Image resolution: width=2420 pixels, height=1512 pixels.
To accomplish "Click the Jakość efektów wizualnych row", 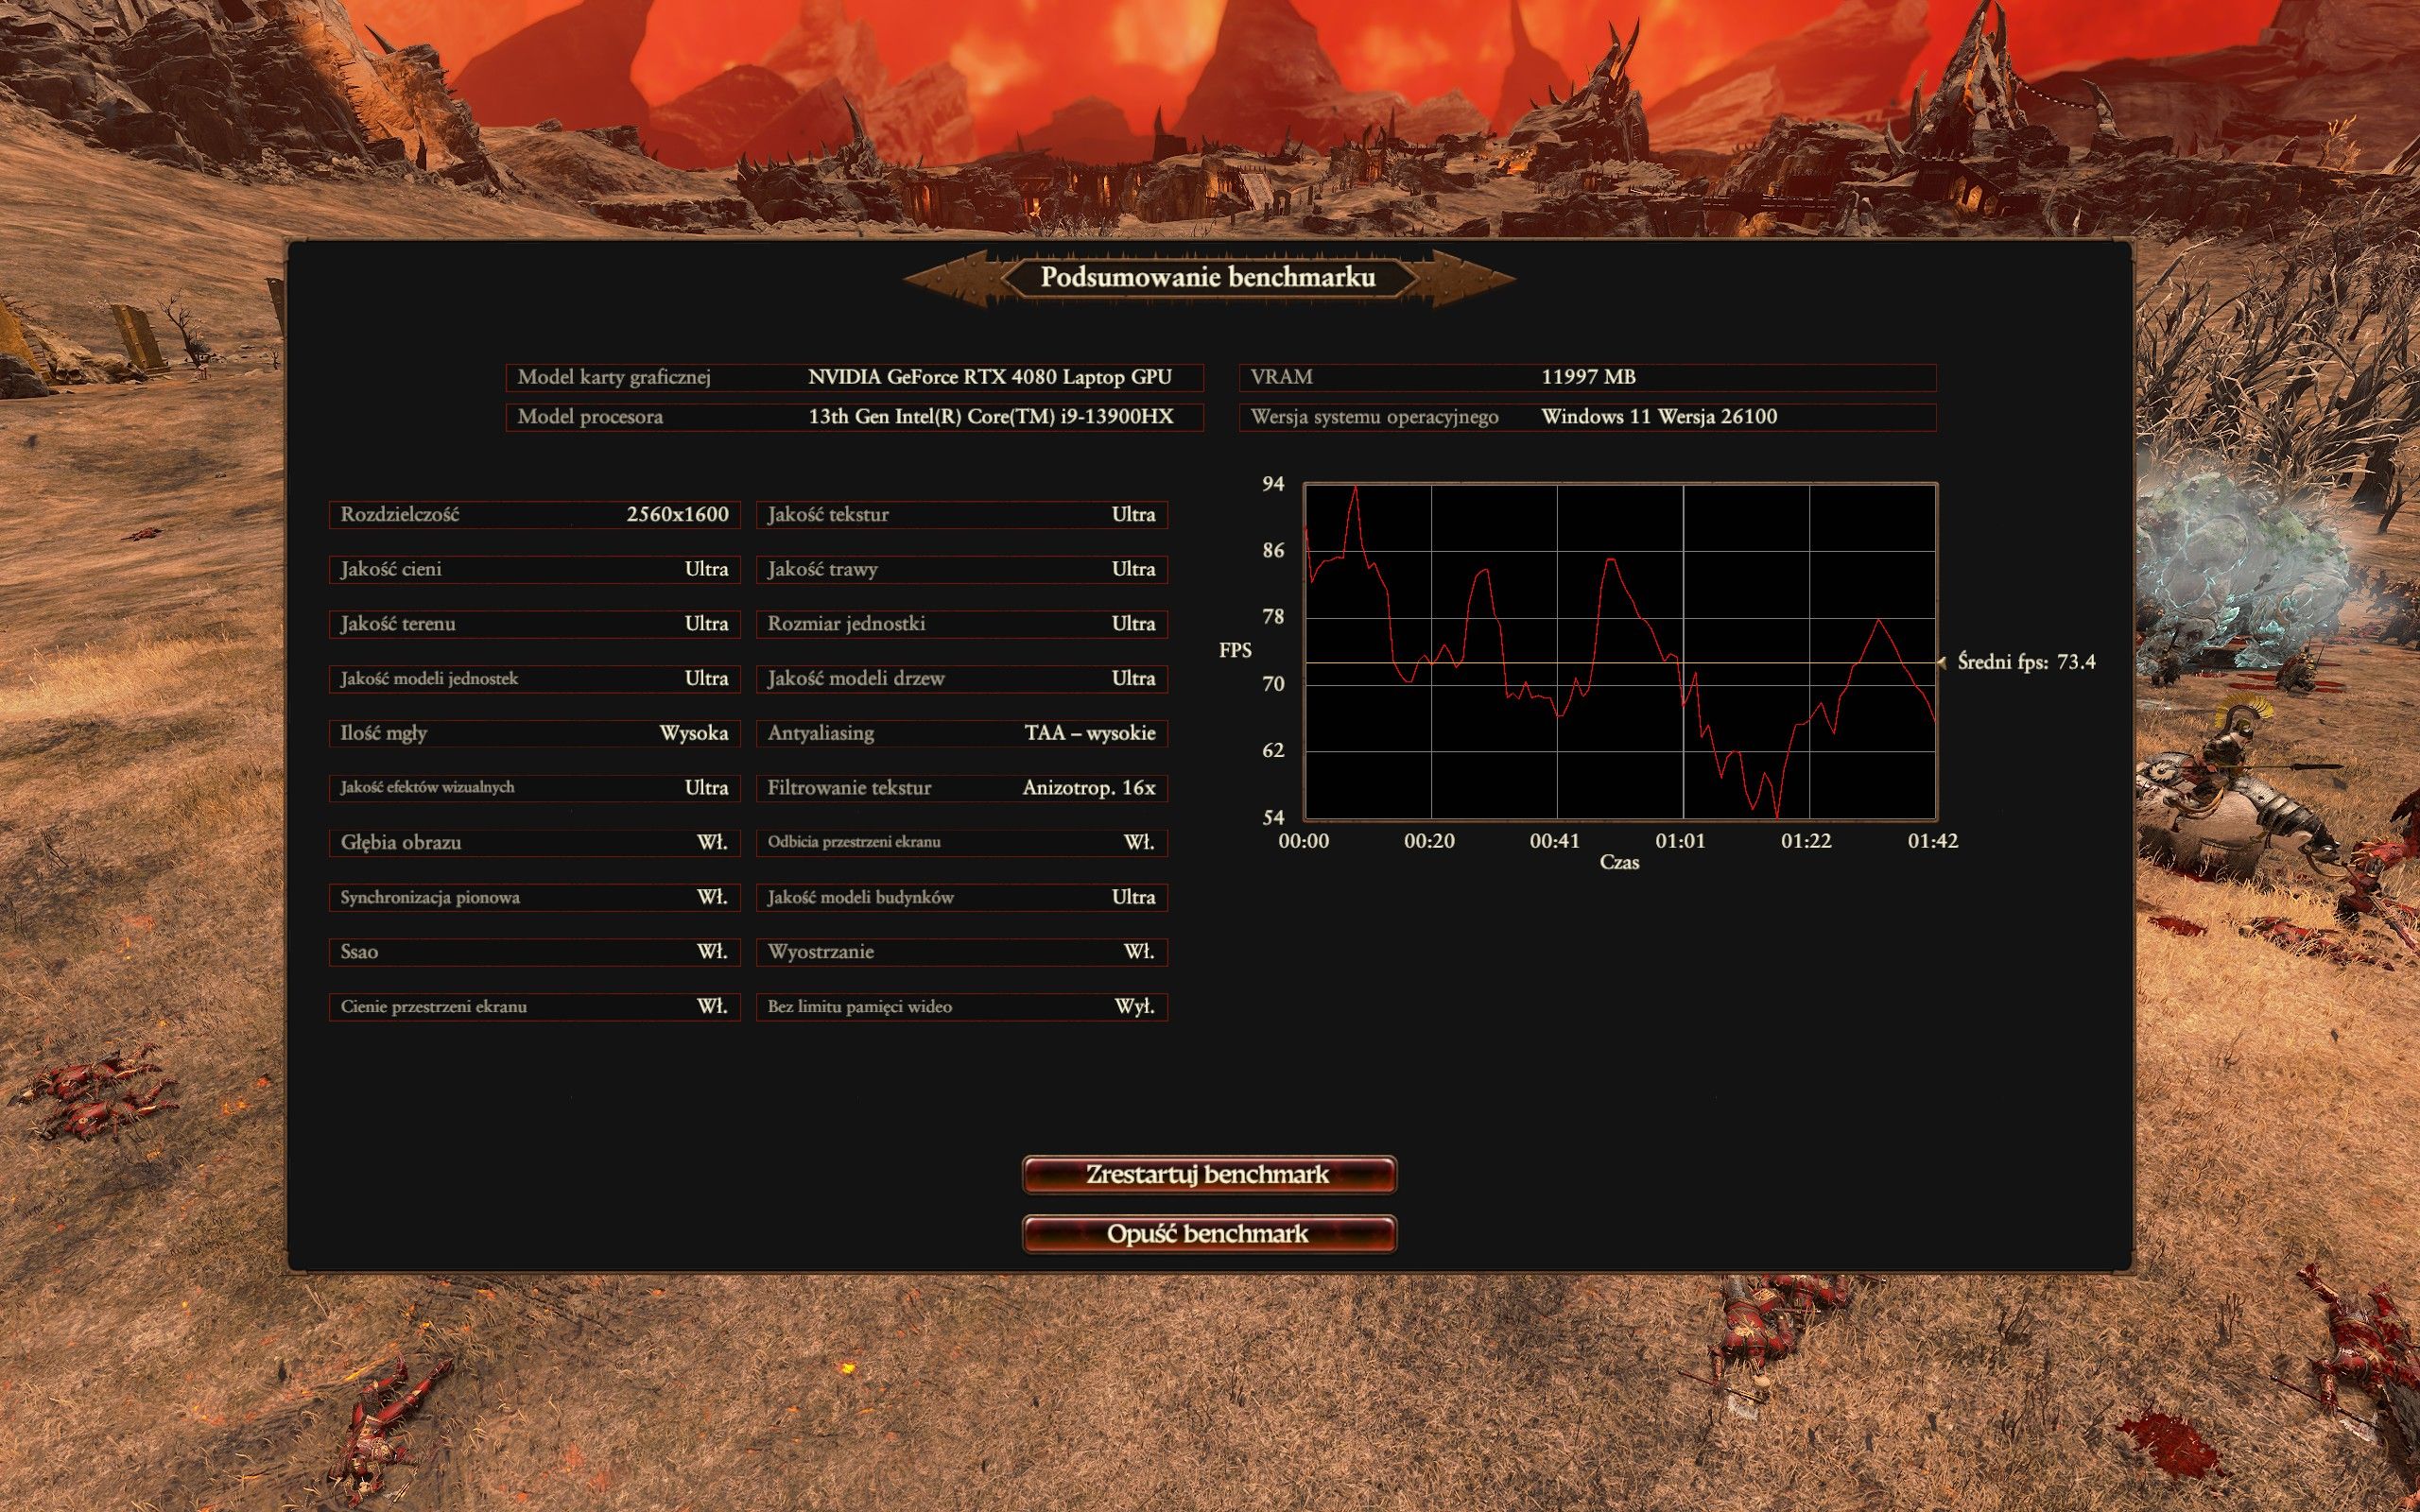I will [535, 788].
